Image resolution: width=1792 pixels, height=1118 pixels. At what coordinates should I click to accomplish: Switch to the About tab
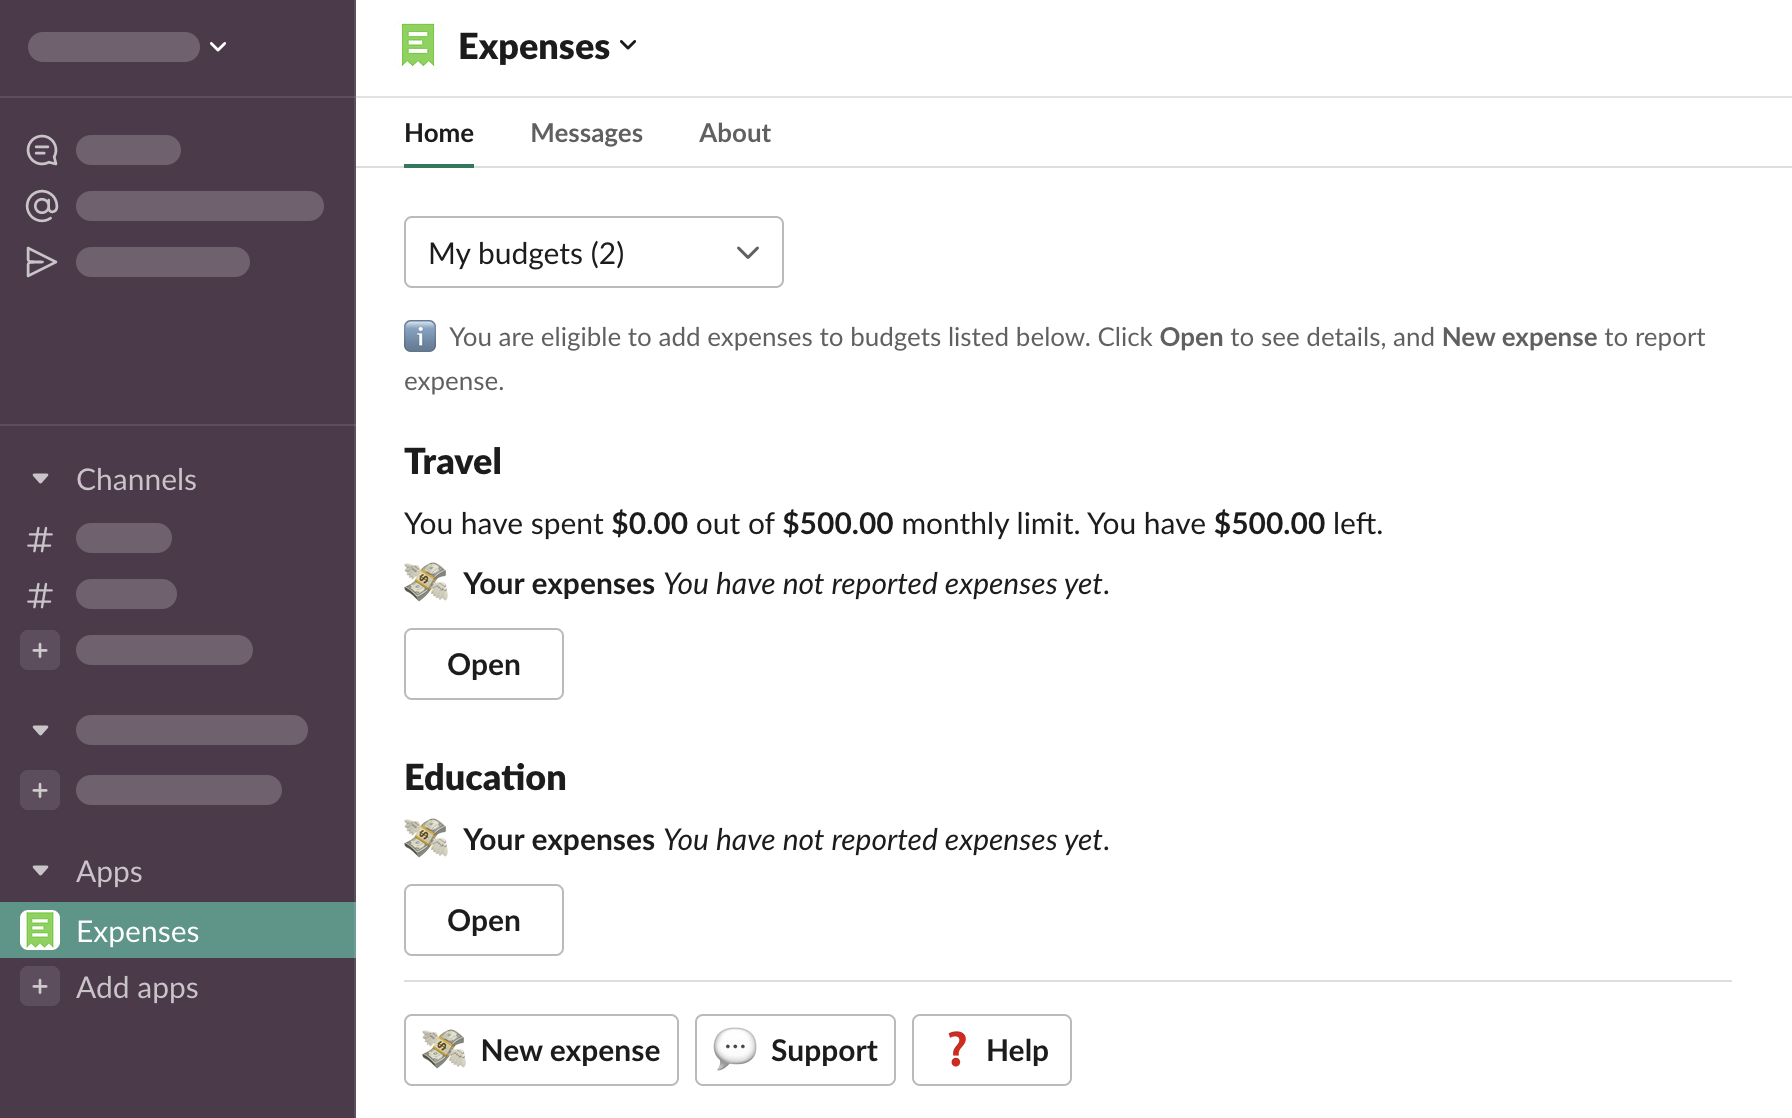click(734, 133)
